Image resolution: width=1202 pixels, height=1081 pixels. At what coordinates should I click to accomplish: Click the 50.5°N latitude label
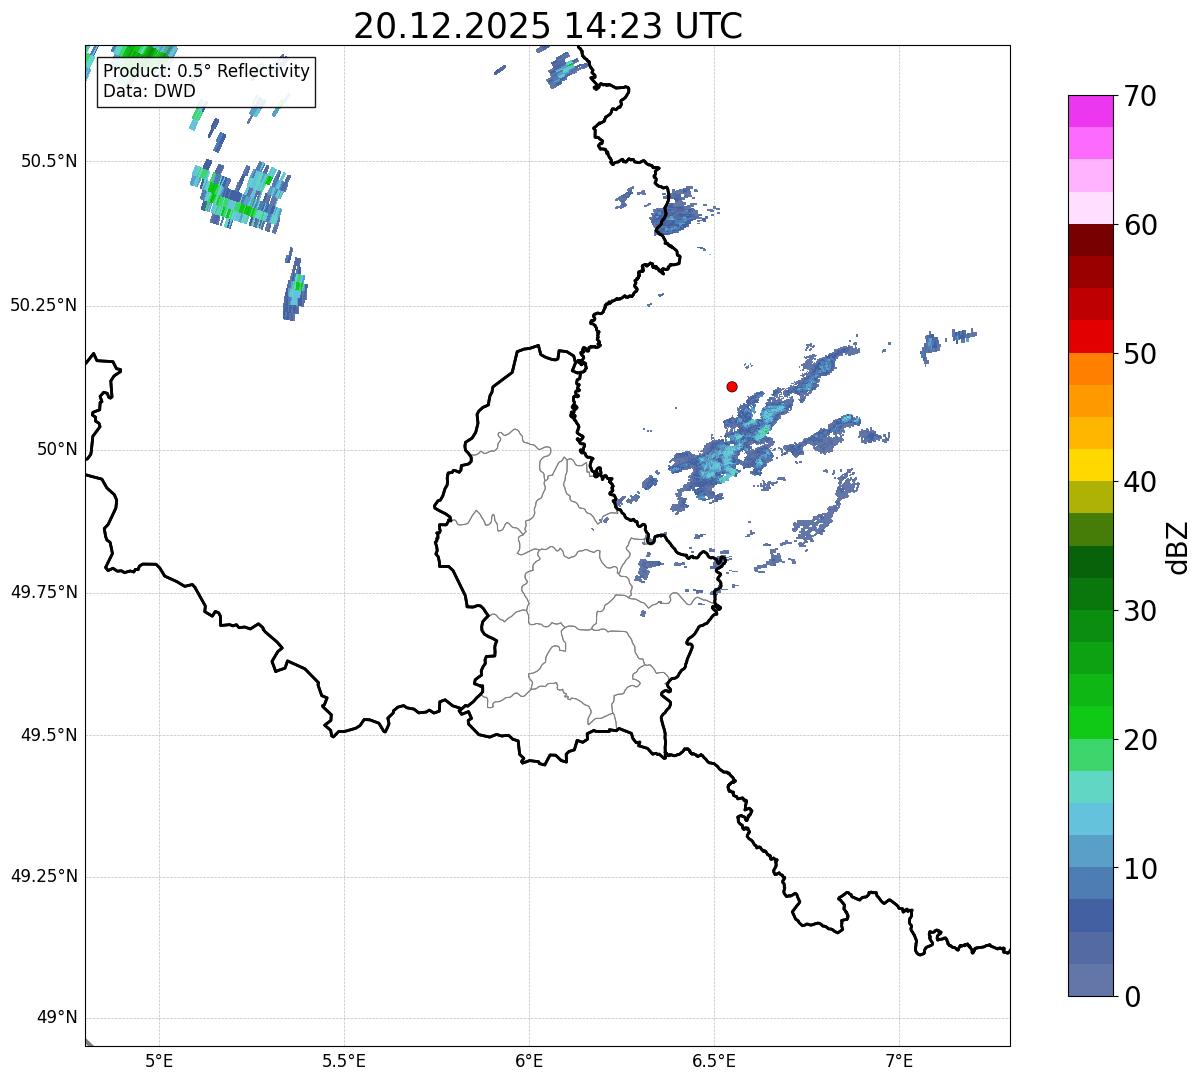(49, 161)
